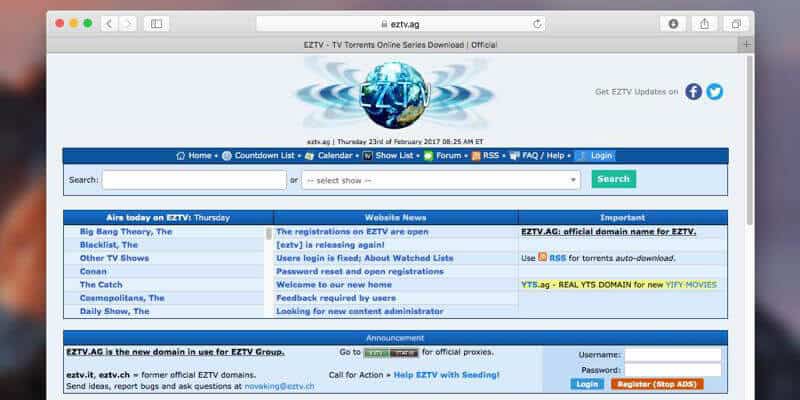
Task: Open Conan show link
Action: coord(93,271)
